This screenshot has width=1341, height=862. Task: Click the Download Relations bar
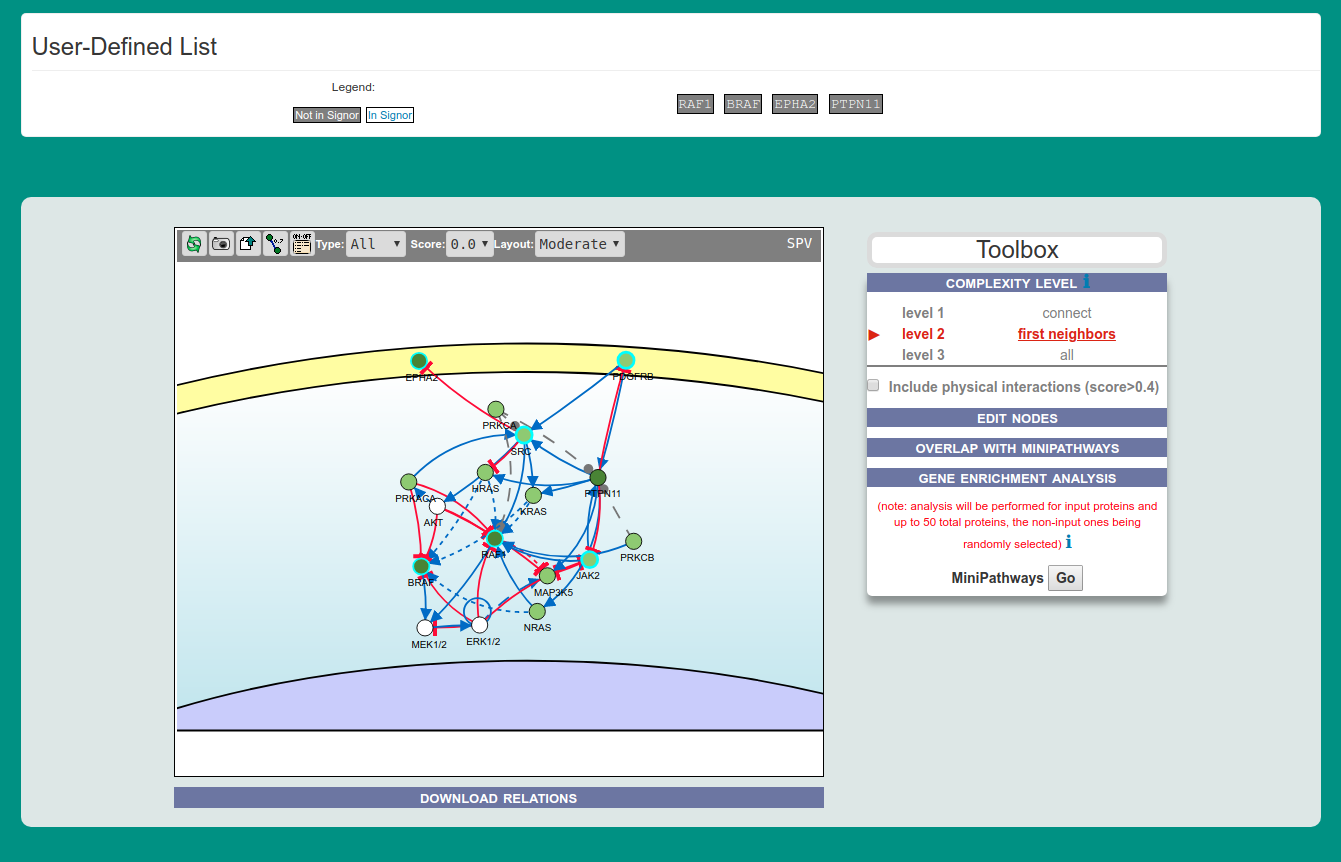point(499,798)
